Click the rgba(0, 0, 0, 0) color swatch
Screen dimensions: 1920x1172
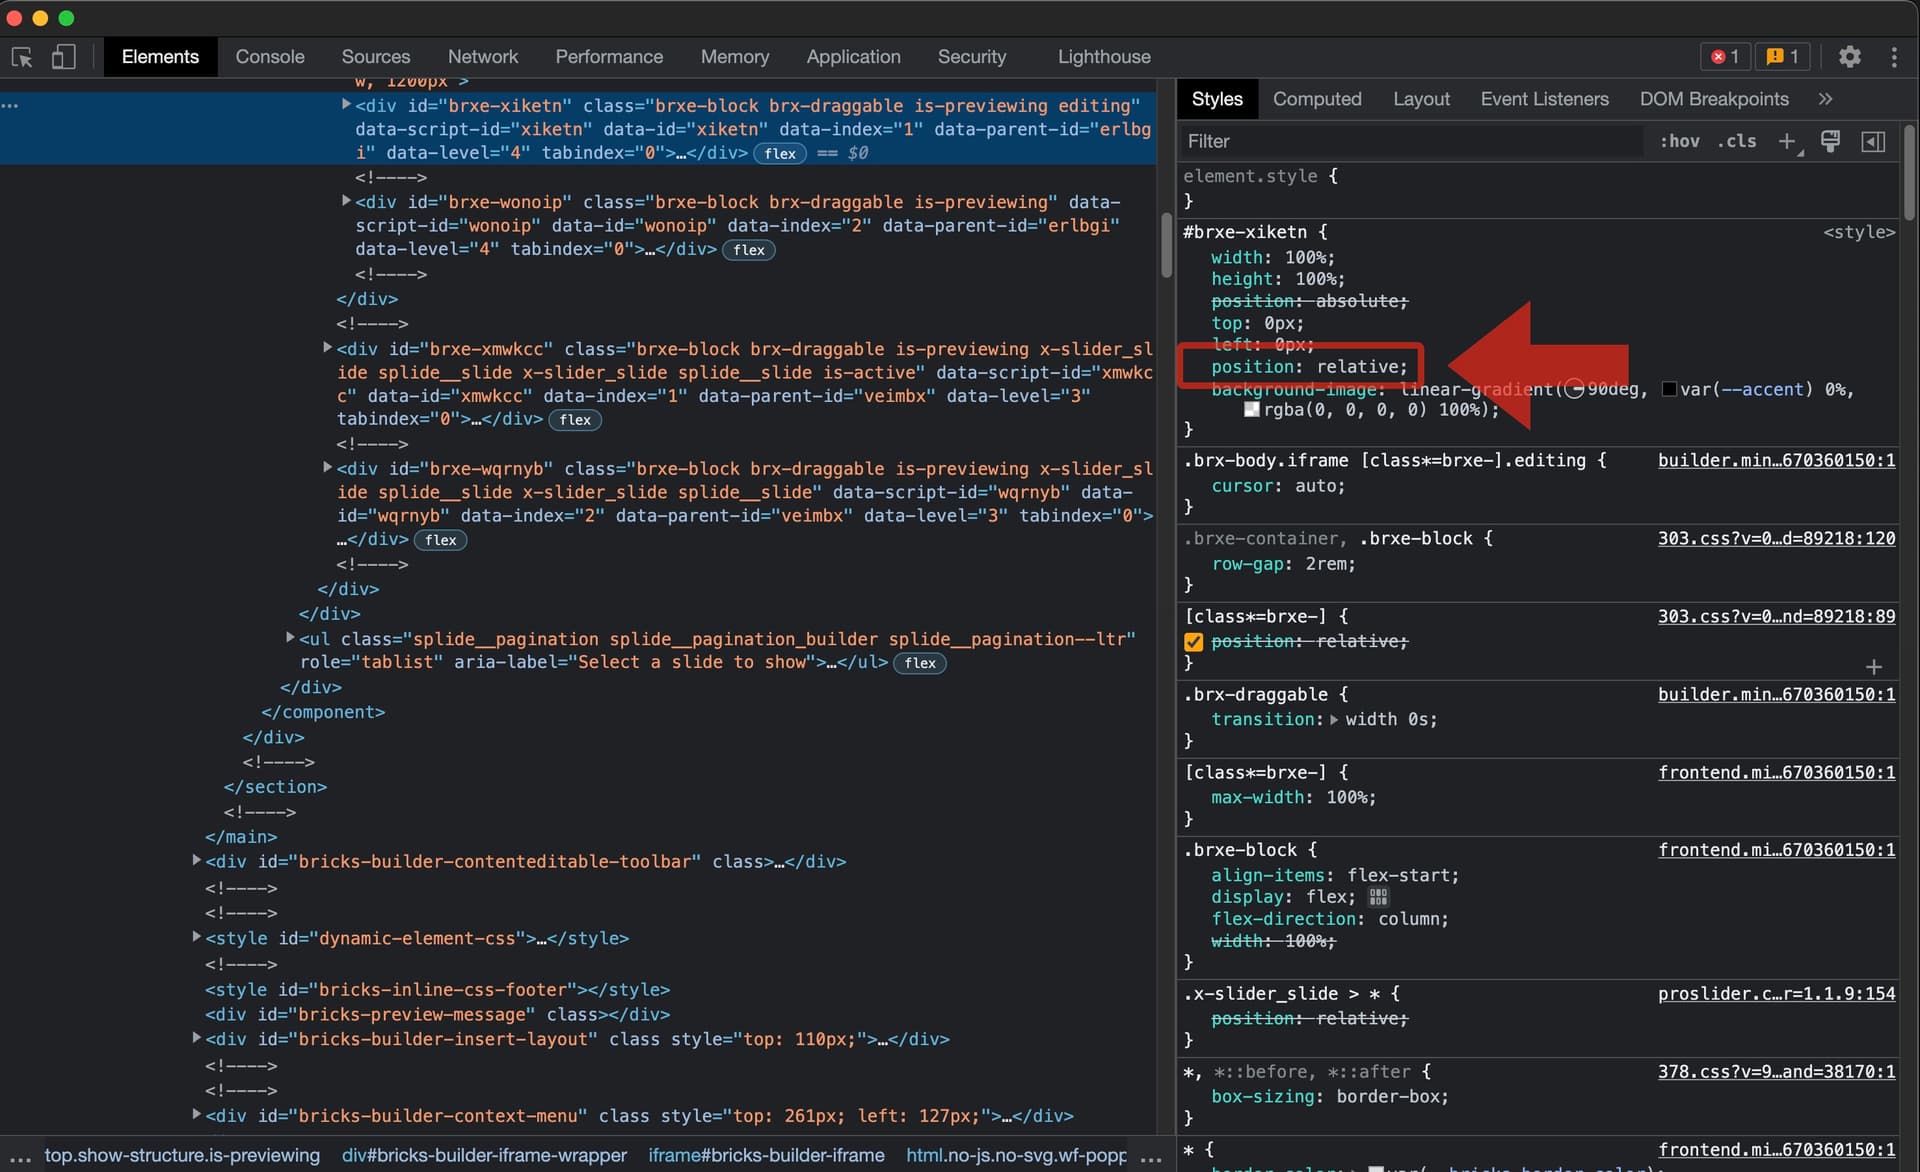tap(1251, 409)
